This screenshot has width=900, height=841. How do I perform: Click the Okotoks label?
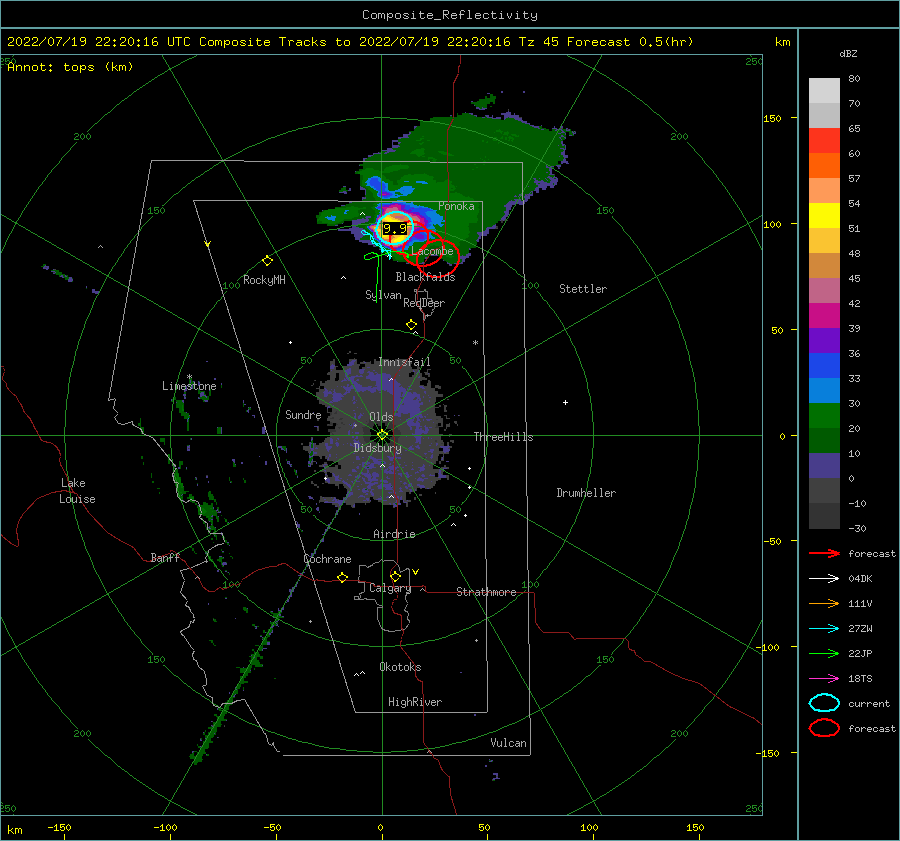click(400, 667)
